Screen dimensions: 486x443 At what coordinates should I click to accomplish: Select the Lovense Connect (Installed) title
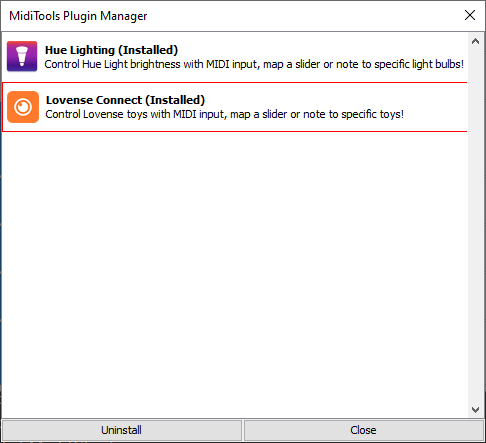pos(125,100)
